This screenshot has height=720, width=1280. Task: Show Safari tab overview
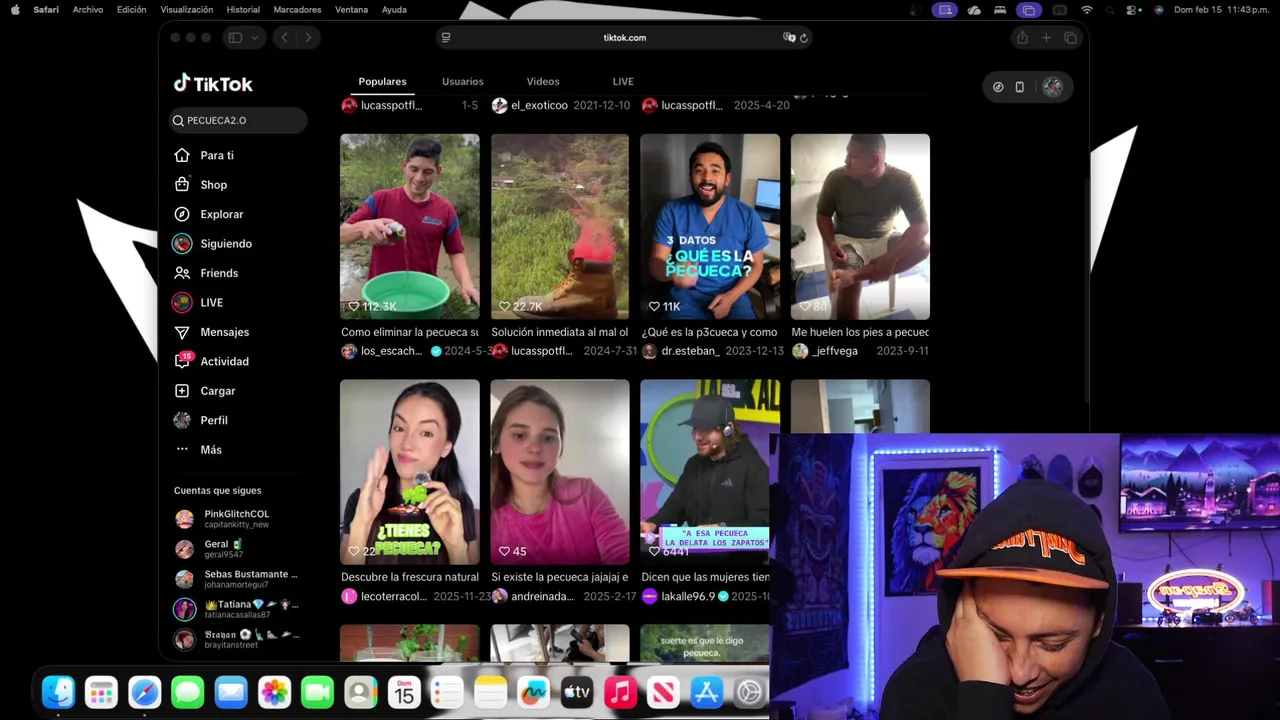coord(1070,38)
